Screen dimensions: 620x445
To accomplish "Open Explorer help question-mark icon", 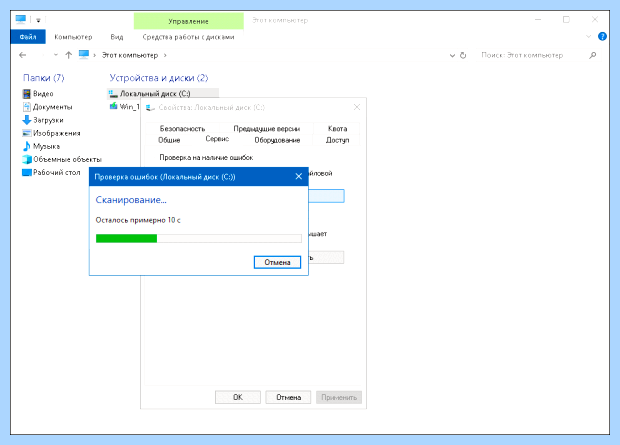I will coord(602,36).
